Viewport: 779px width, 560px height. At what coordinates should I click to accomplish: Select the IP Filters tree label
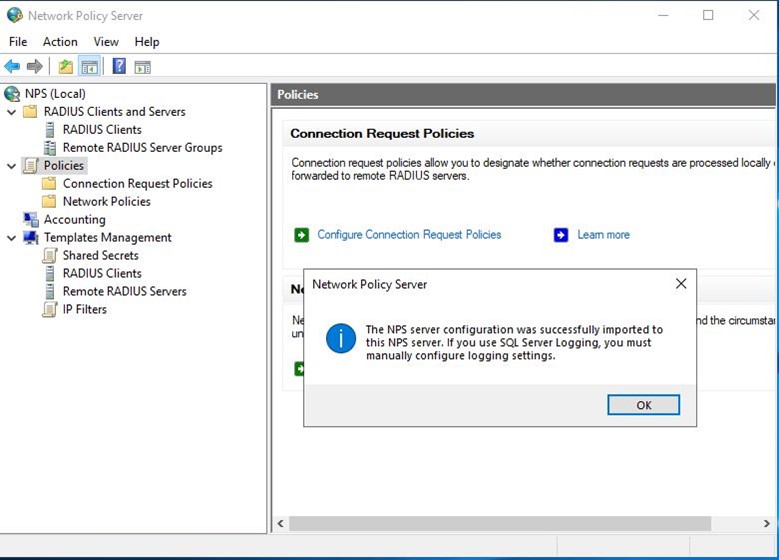pos(84,309)
